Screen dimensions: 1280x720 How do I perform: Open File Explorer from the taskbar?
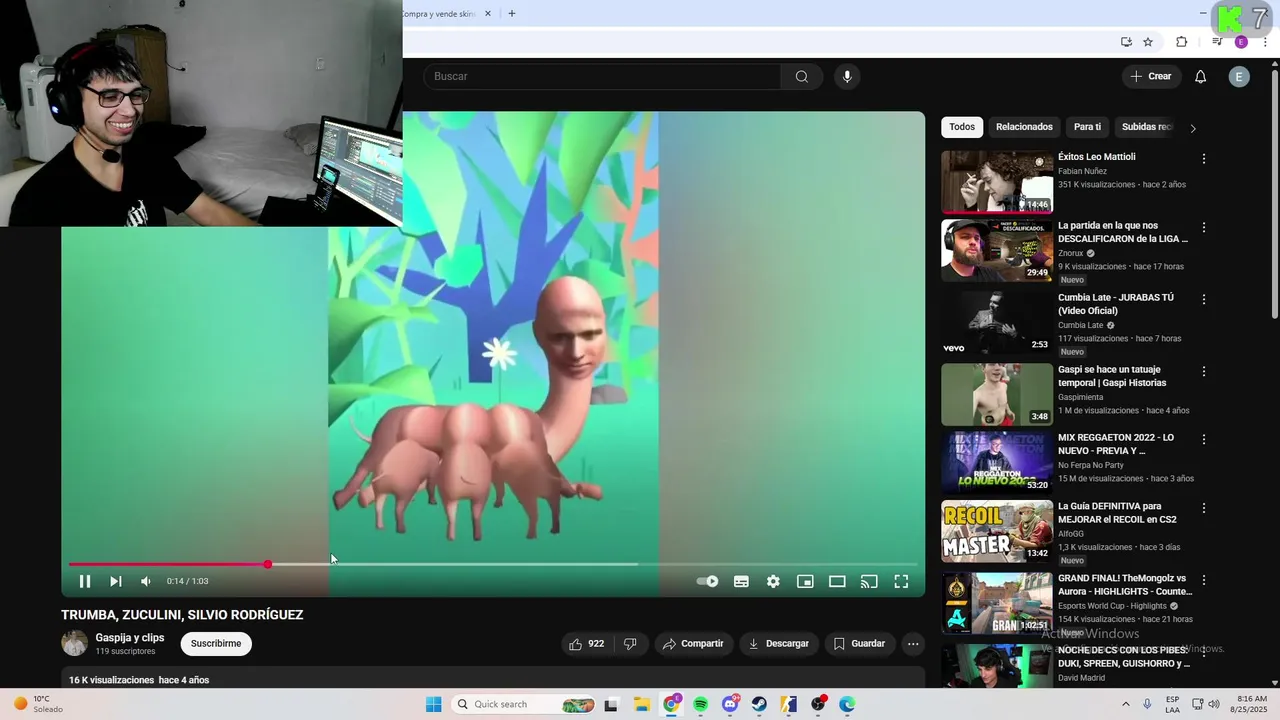[x=642, y=704]
